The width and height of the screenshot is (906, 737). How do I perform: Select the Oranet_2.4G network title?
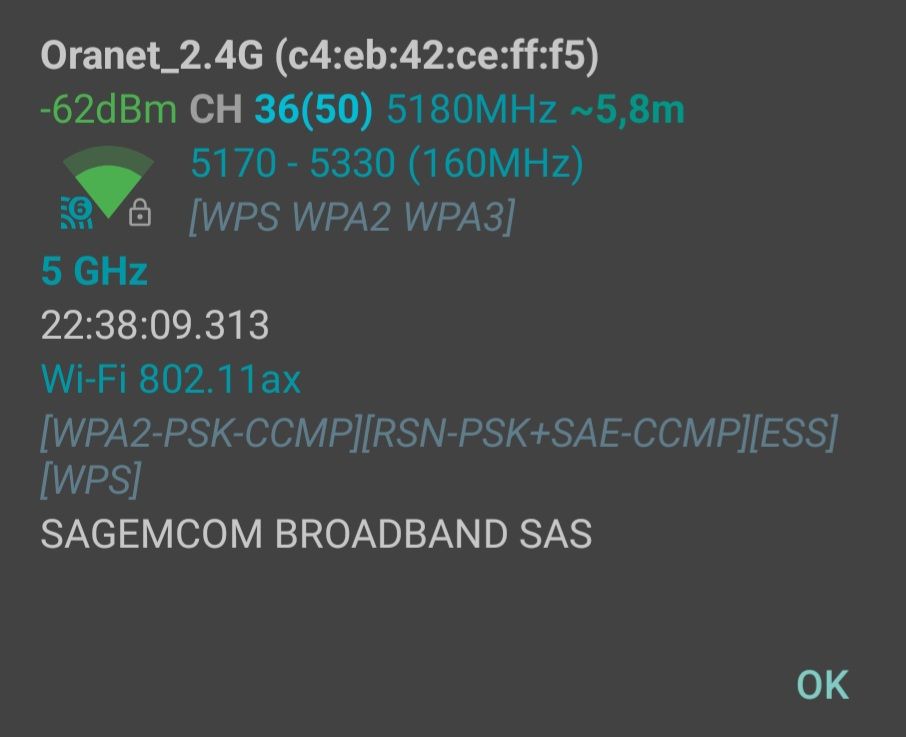152,56
